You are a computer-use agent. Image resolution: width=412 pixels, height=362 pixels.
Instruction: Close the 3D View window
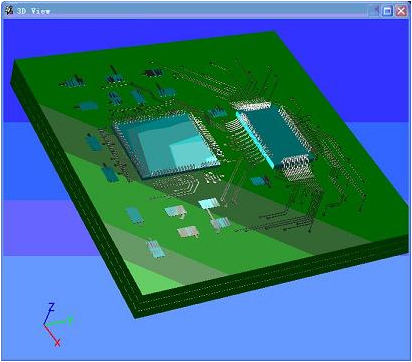pyautogui.click(x=401, y=11)
